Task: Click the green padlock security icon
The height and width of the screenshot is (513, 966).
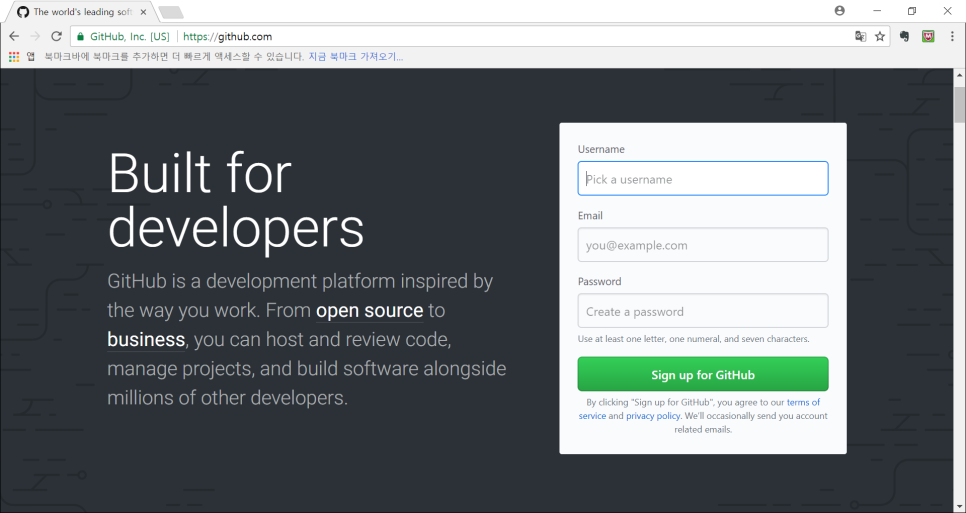Action: click(80, 36)
